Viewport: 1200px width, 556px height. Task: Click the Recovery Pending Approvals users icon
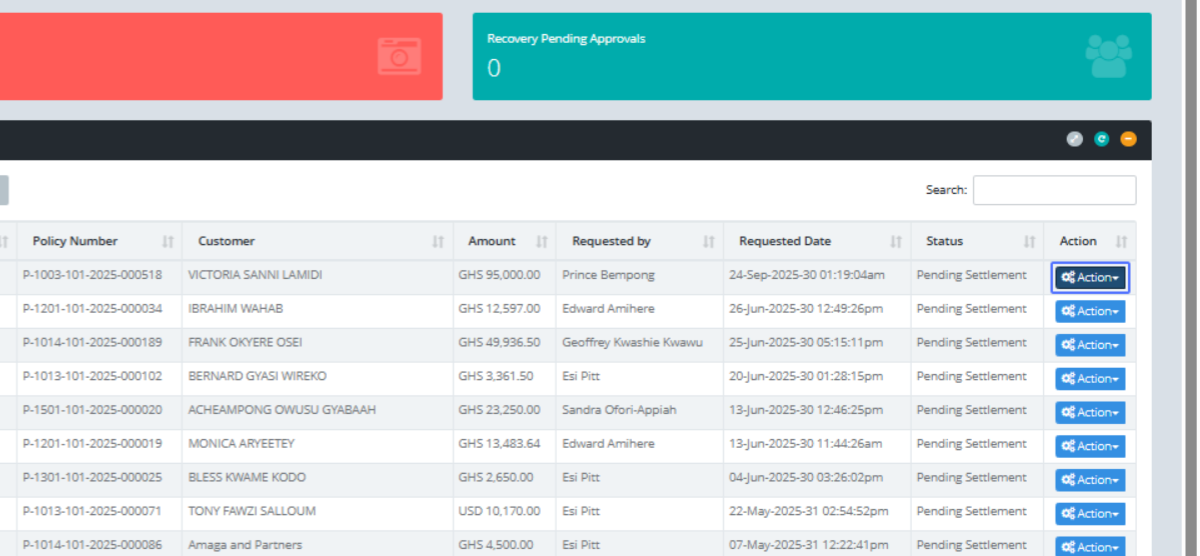coord(1109,56)
